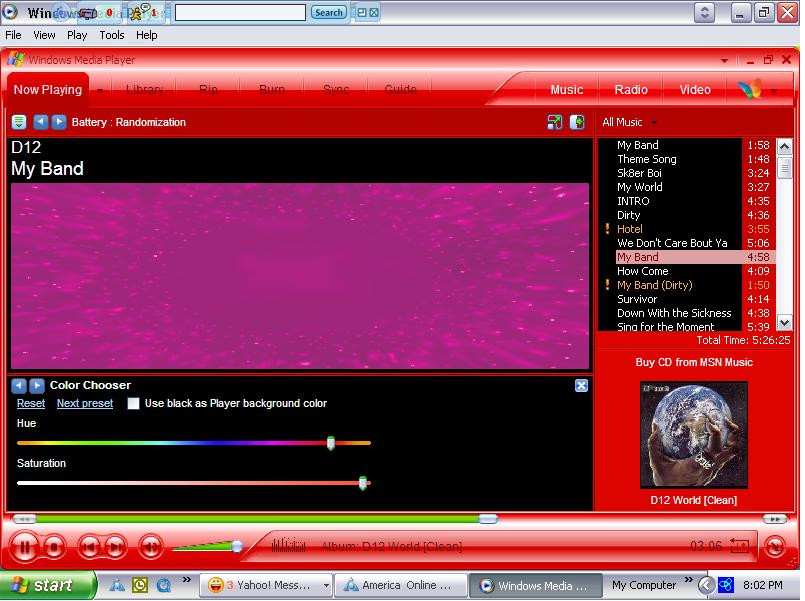The height and width of the screenshot is (601, 805).
Task: Switch to the Library tab
Action: tap(145, 90)
